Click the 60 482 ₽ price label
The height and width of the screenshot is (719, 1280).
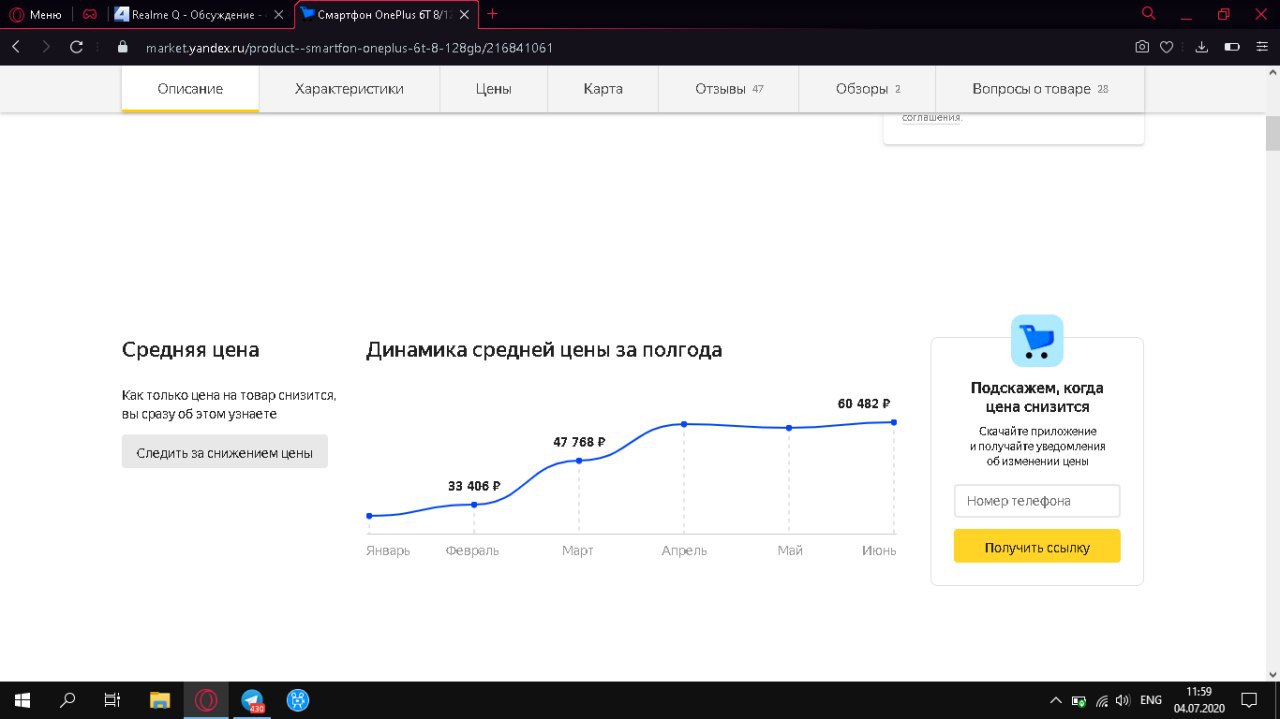click(864, 404)
